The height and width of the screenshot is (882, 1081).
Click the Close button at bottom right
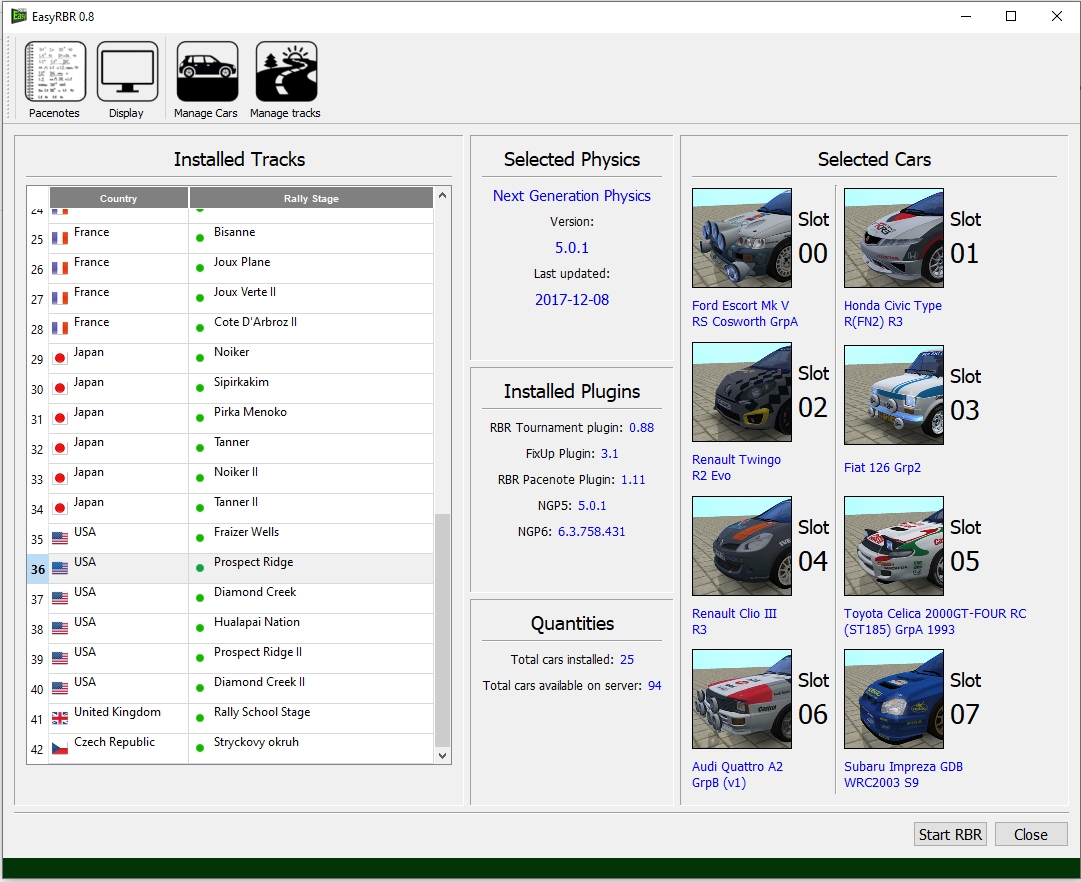(x=1030, y=835)
